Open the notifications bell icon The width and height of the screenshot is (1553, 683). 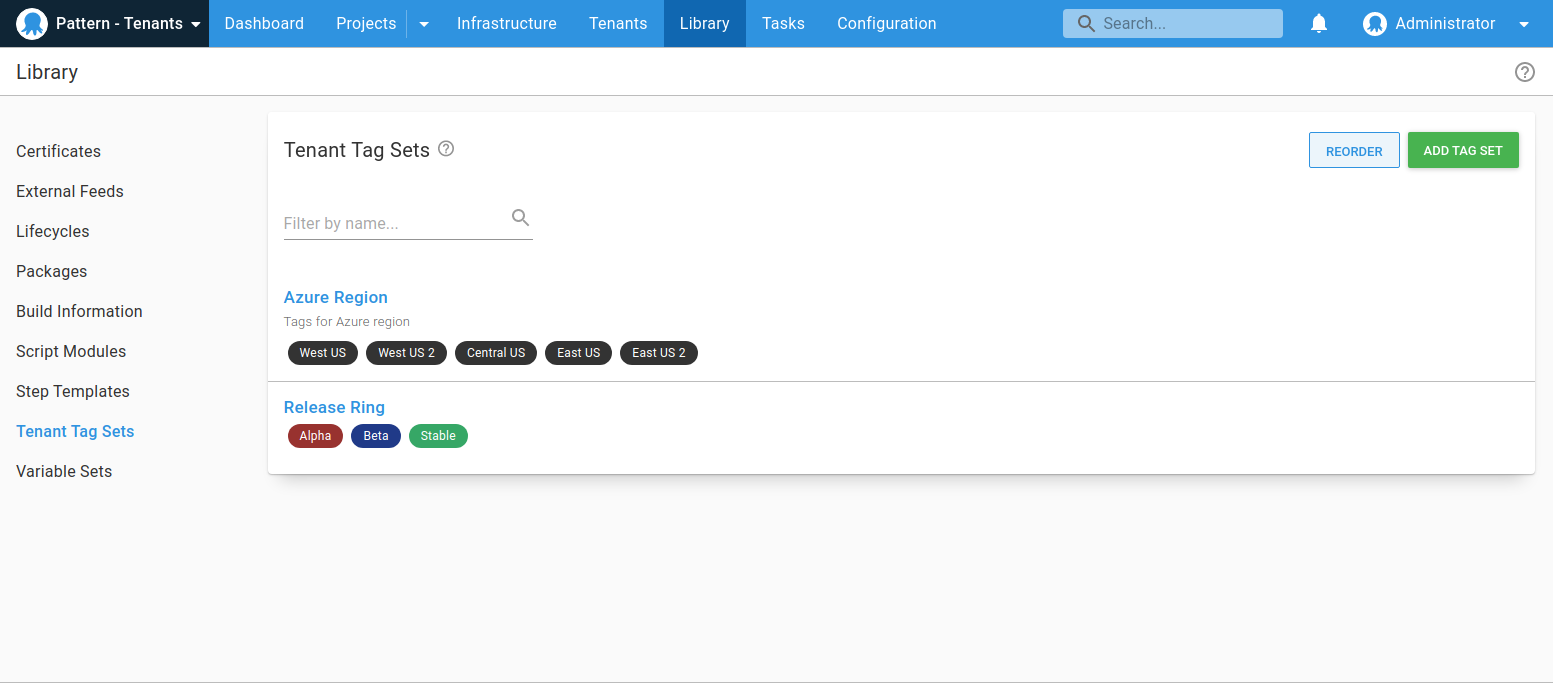click(1319, 24)
